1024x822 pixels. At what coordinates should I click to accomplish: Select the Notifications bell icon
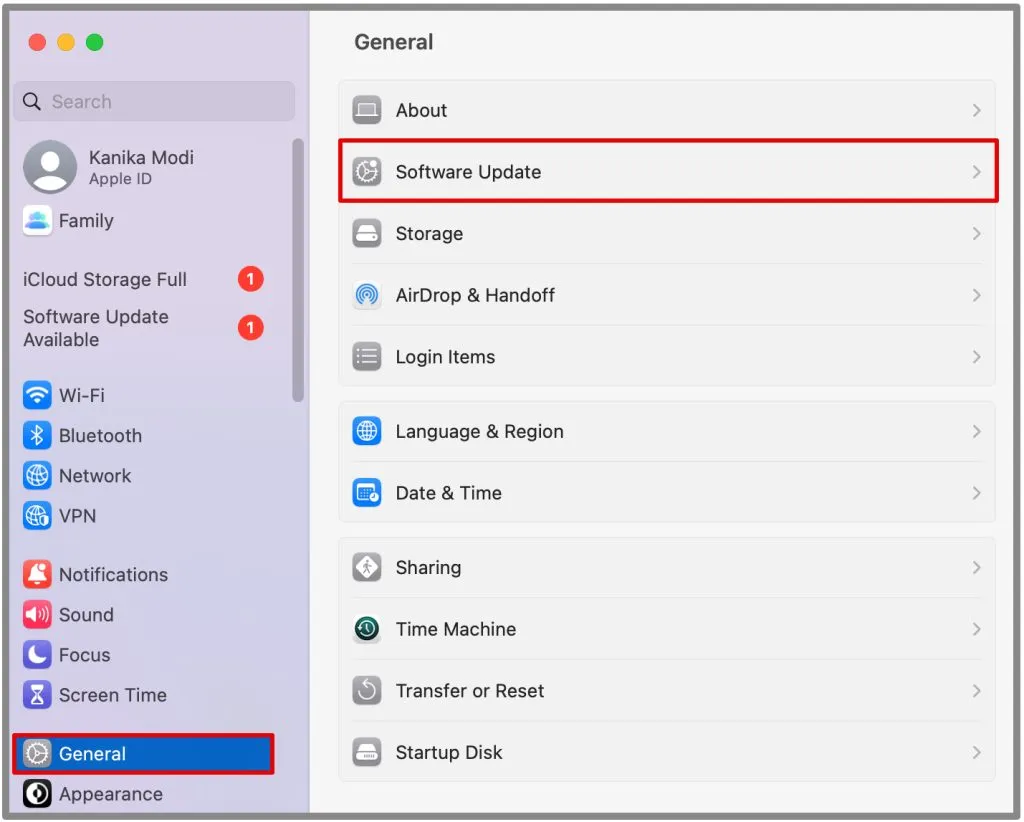(x=37, y=575)
